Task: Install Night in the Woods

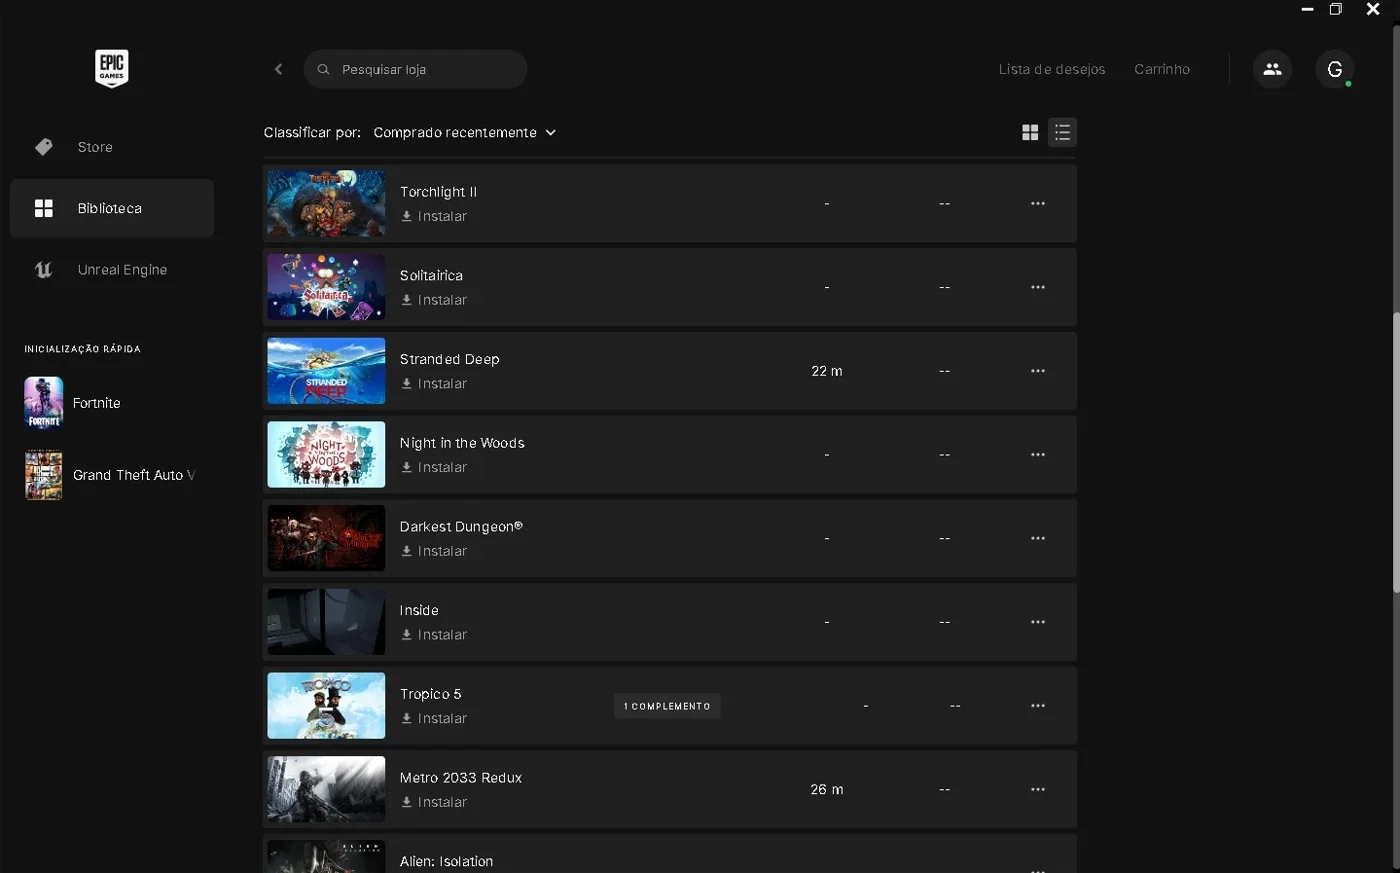Action: [434, 467]
